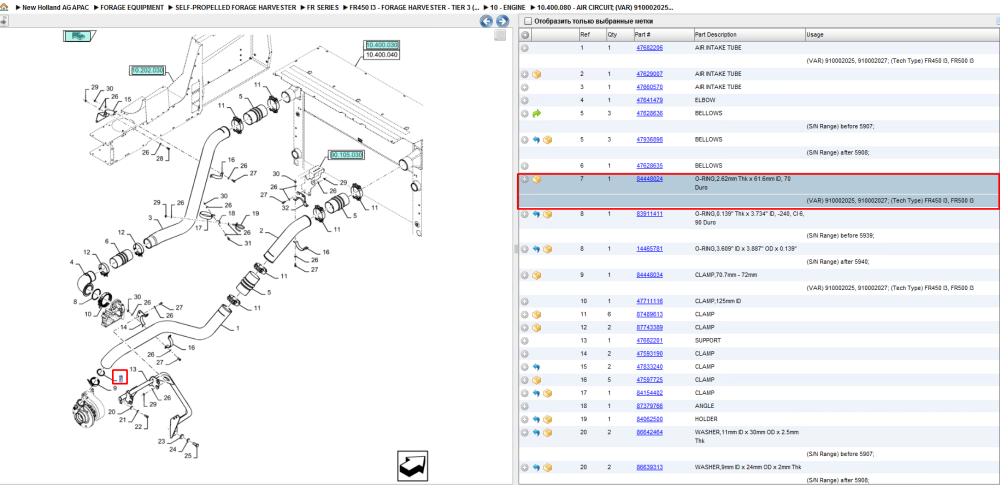This screenshot has height=485, width=1000.
Task: Click diagram reference link 10.400.030
Action: 381,45
